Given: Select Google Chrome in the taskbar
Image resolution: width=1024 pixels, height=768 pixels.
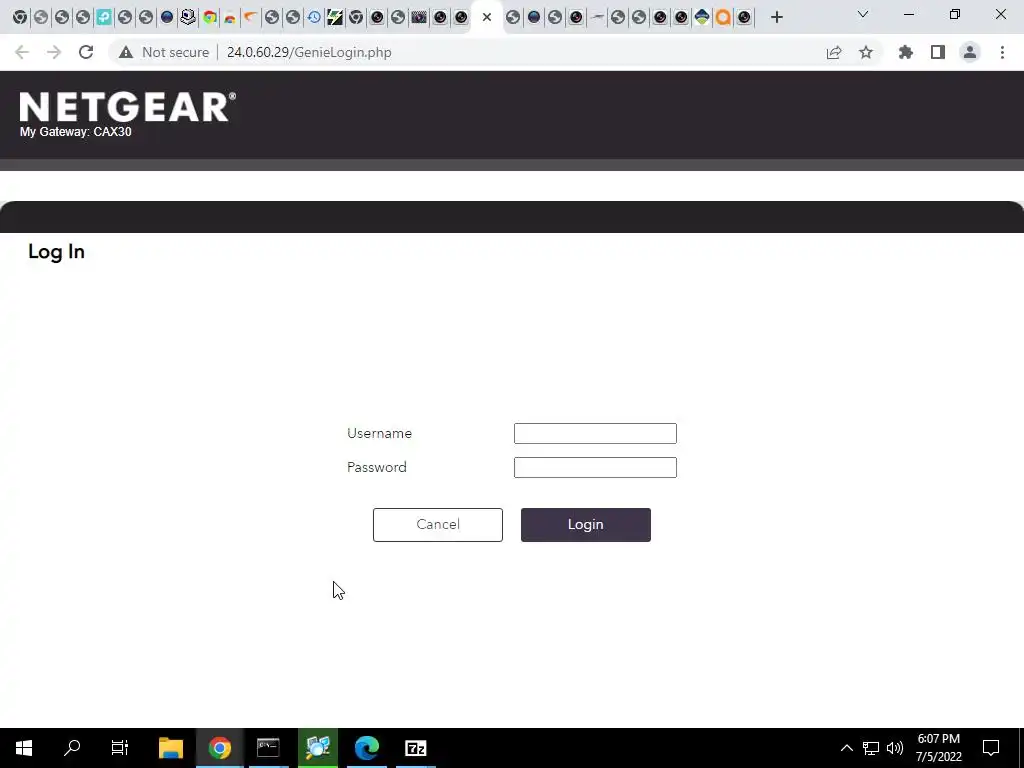Looking at the screenshot, I should click(219, 748).
